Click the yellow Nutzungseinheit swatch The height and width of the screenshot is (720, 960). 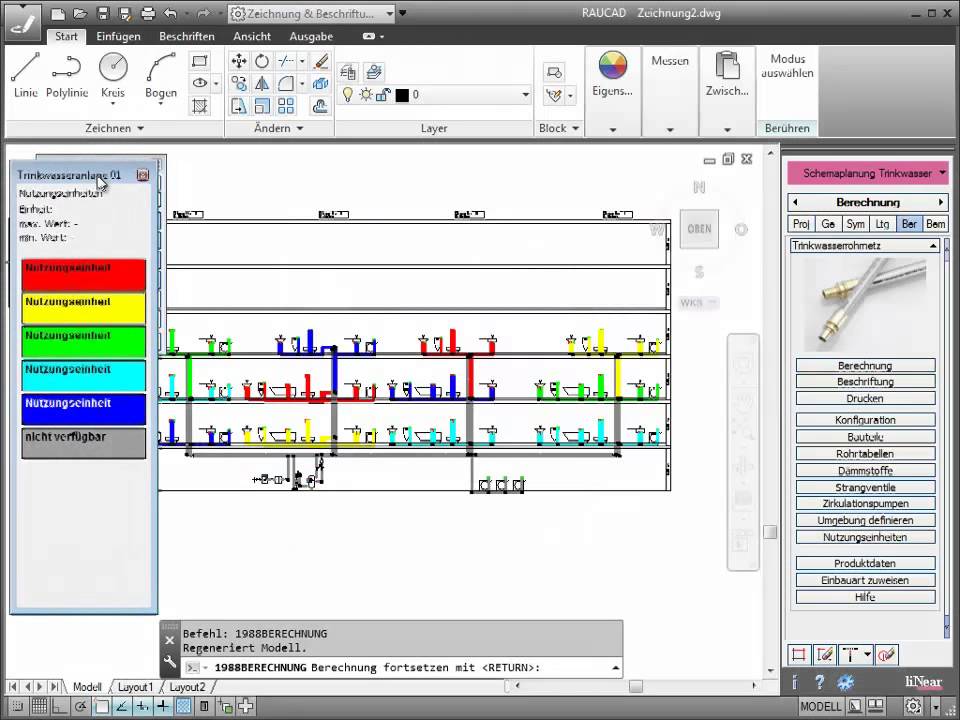pyautogui.click(x=84, y=308)
